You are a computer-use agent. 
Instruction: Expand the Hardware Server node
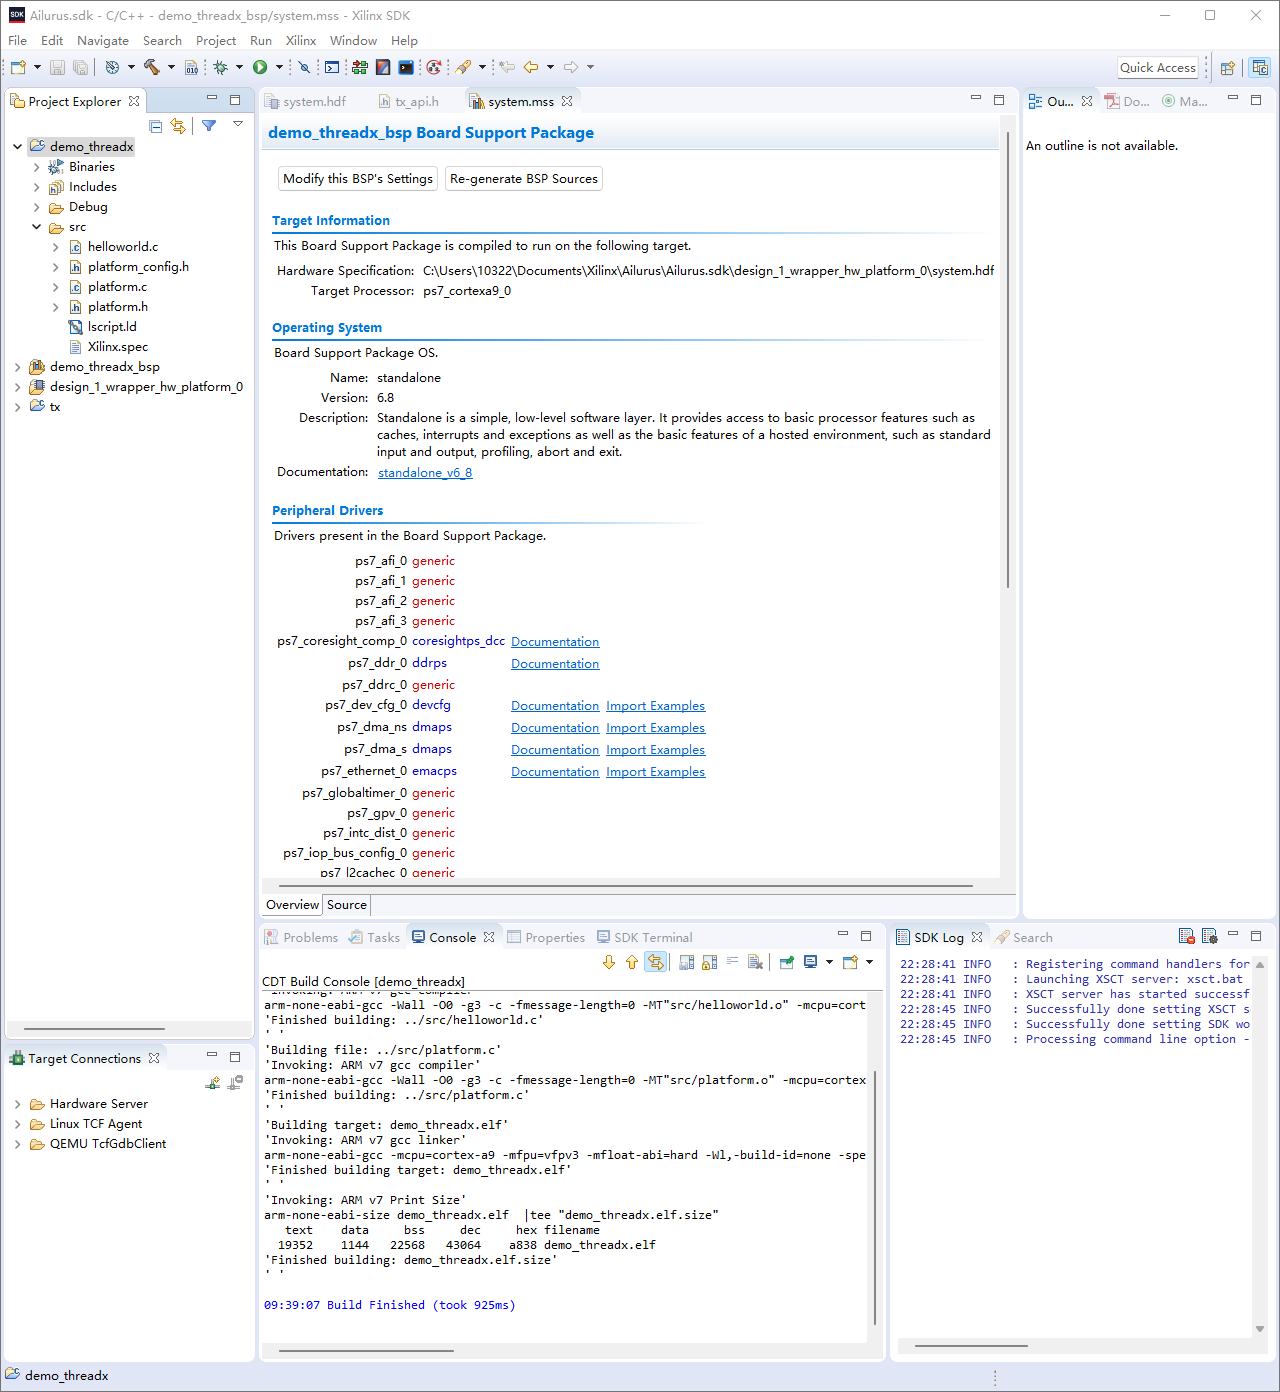[18, 1104]
